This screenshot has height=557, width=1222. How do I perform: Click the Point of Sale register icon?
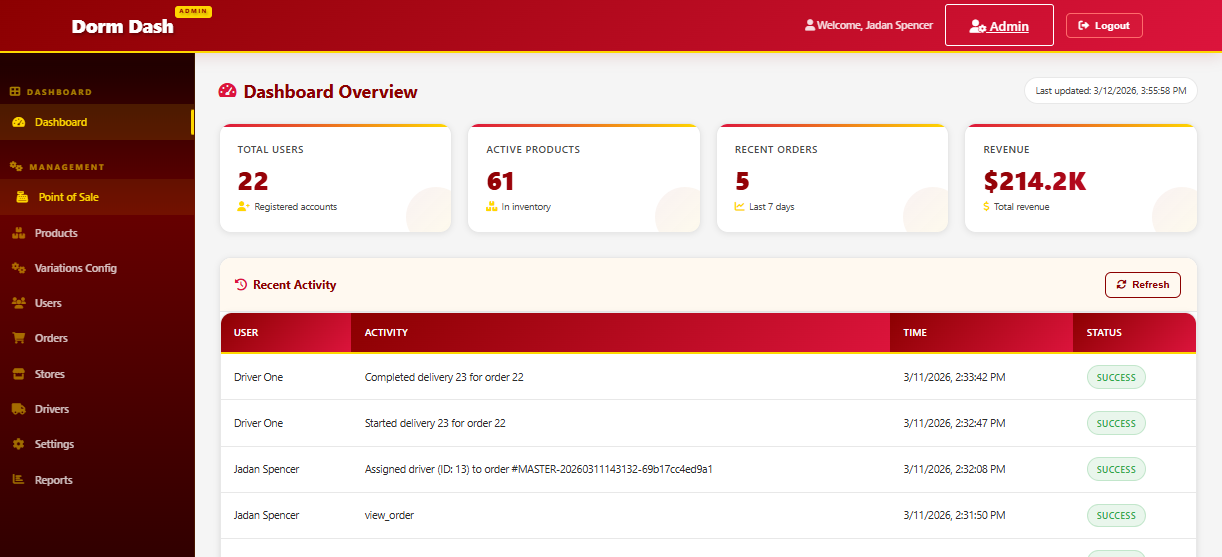22,197
